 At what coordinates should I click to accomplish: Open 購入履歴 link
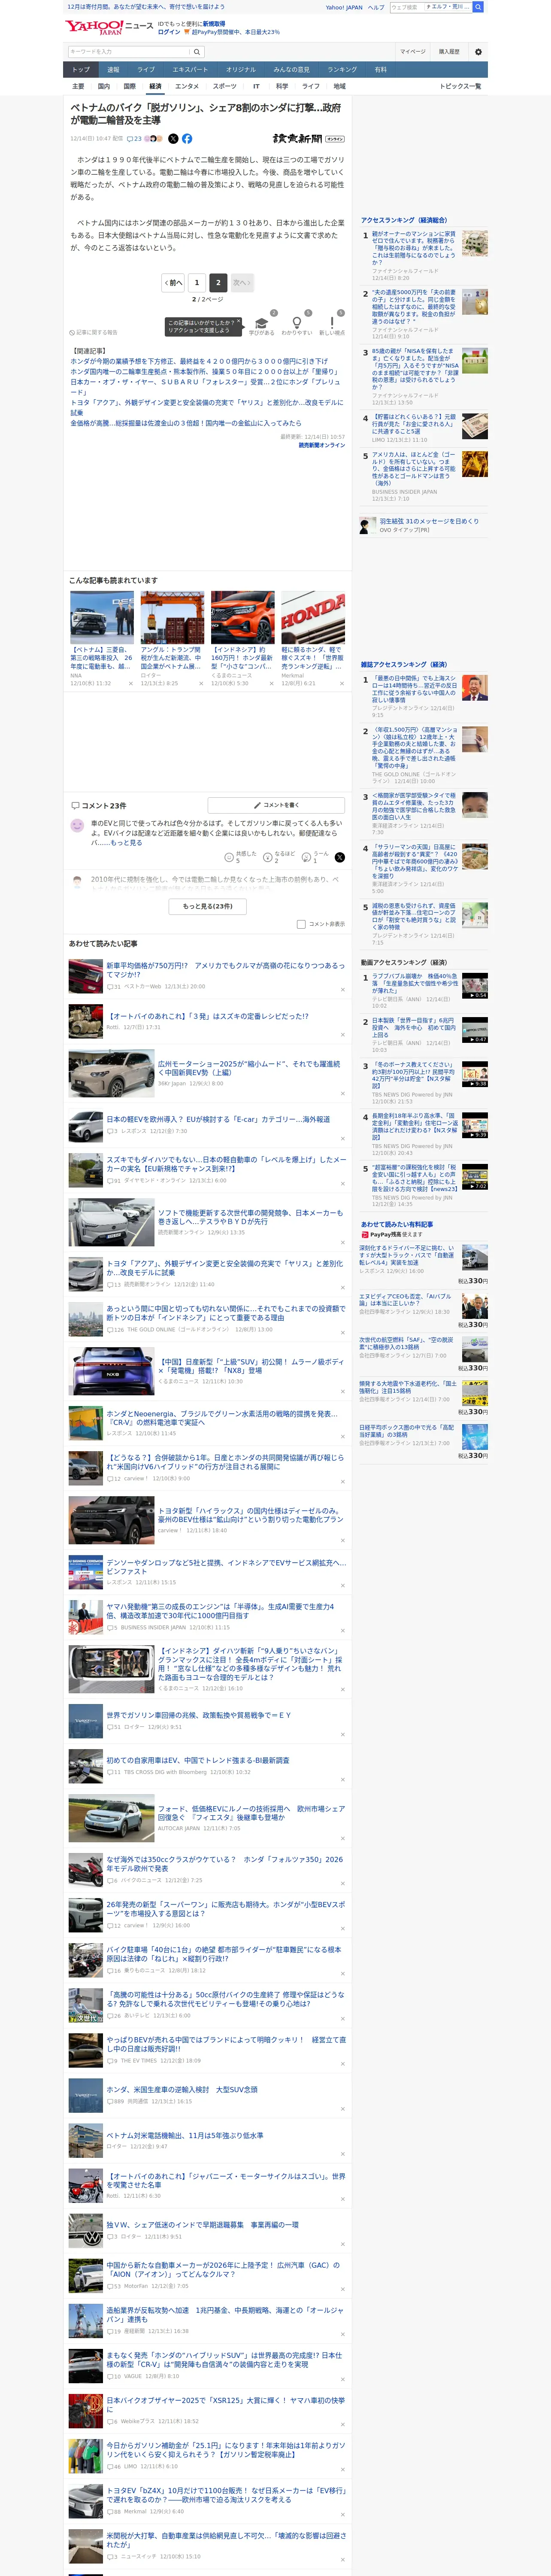coord(449,51)
